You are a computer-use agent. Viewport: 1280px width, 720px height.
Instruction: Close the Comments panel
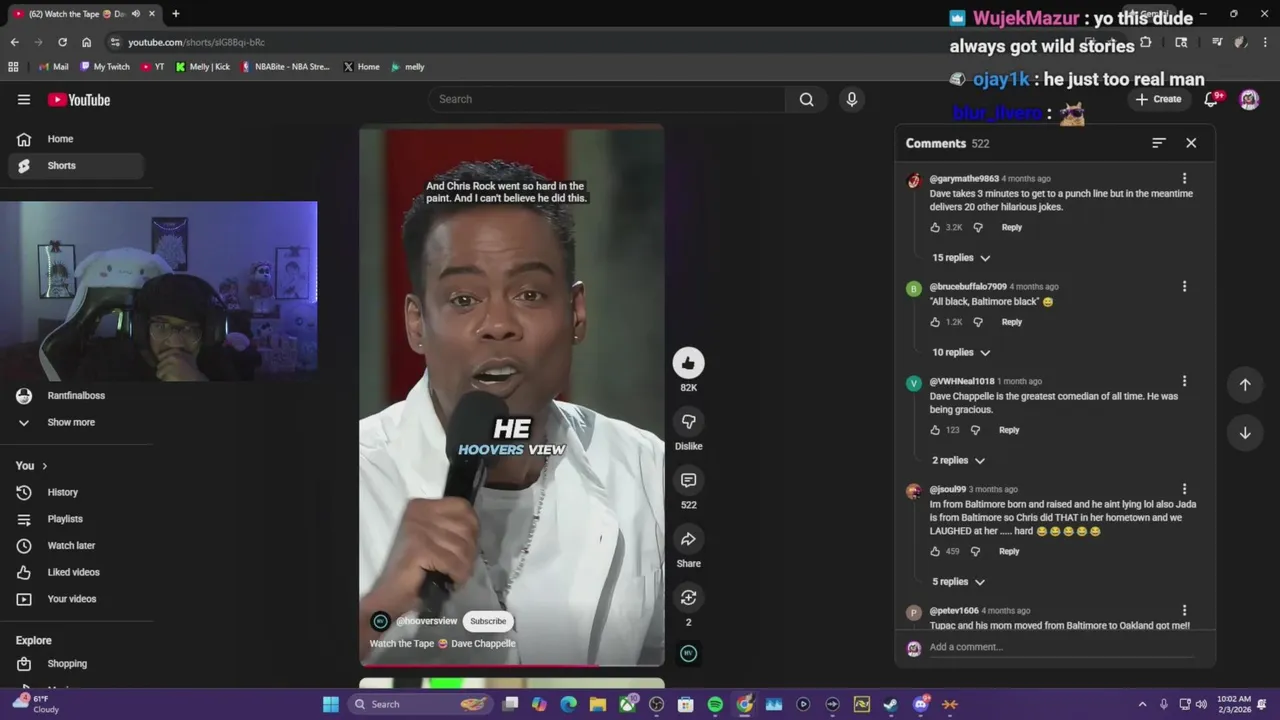click(x=1191, y=143)
